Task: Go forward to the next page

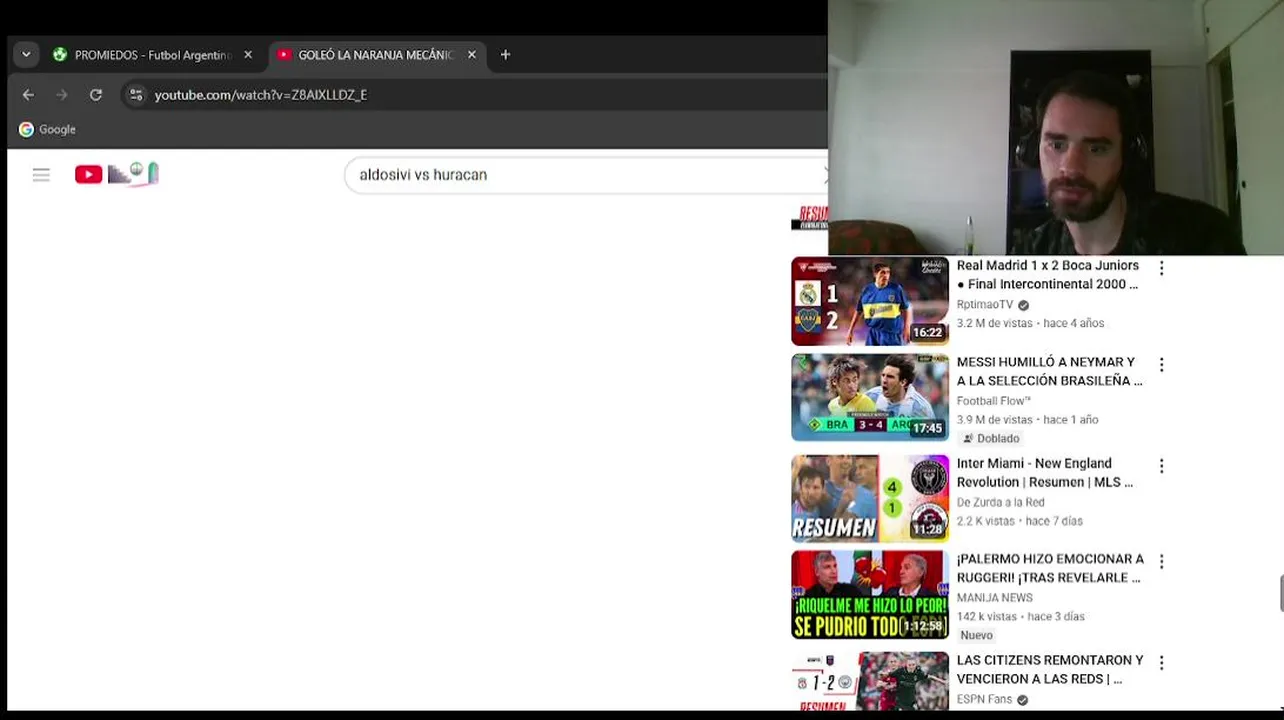Action: tap(62, 95)
